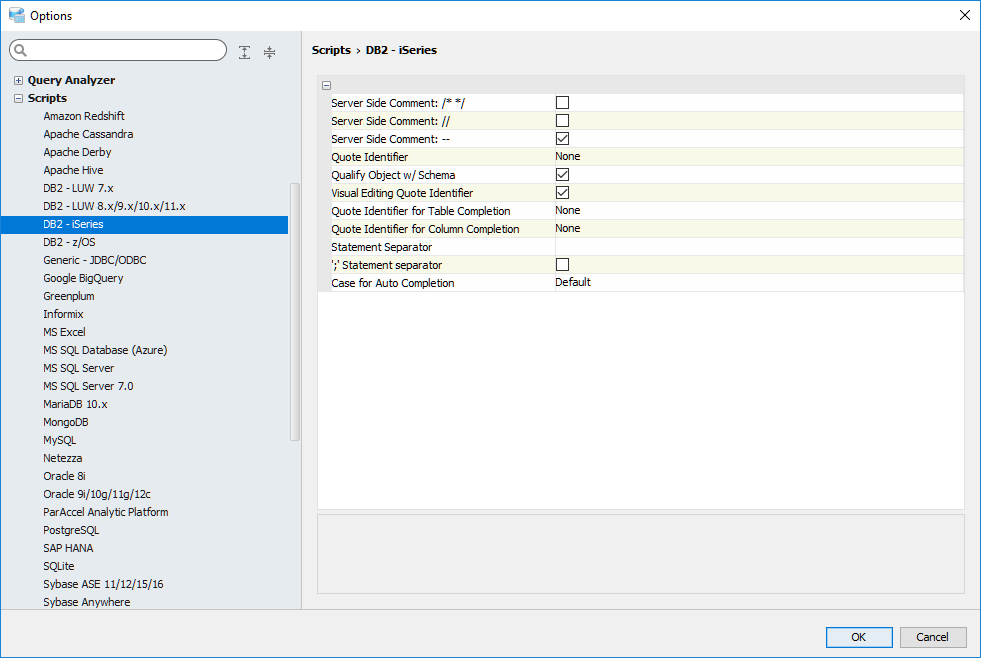Collapse the property grid section
This screenshot has height=658, width=981.
click(327, 86)
